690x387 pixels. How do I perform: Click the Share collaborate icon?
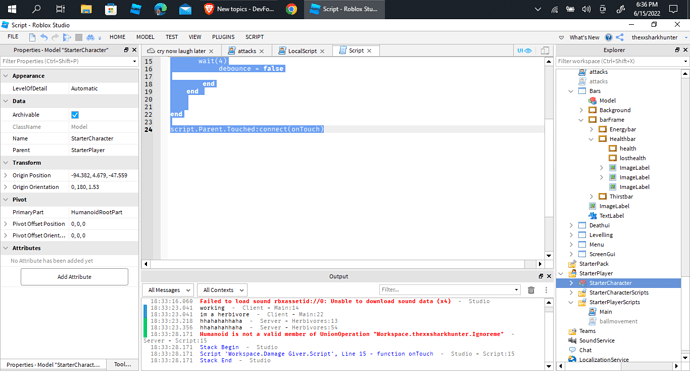click(620, 37)
